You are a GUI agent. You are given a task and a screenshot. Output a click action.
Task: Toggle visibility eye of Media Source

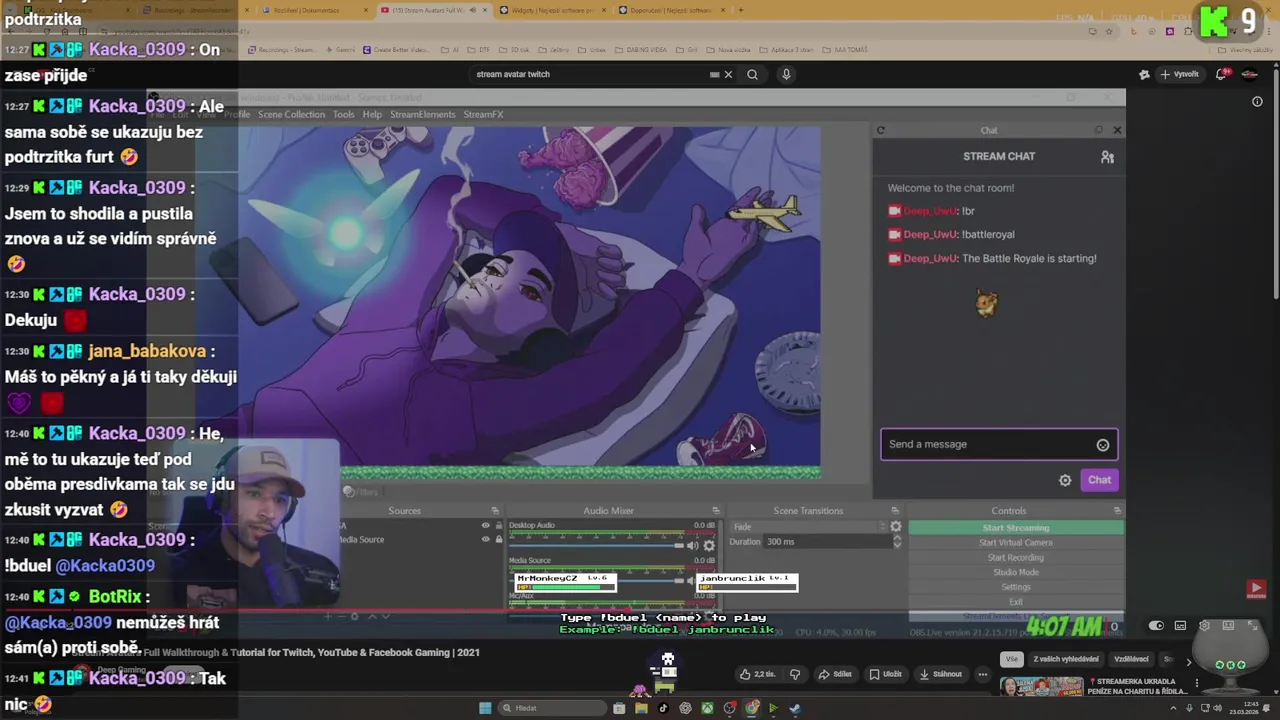486,539
